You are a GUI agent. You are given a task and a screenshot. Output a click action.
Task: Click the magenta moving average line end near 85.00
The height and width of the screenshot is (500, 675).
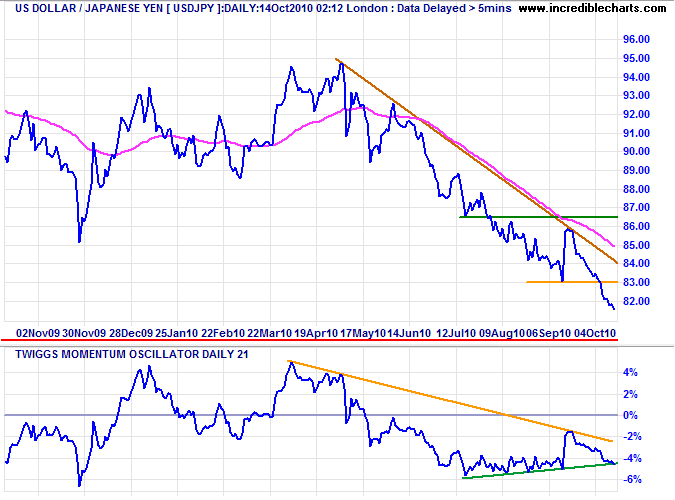click(x=613, y=246)
